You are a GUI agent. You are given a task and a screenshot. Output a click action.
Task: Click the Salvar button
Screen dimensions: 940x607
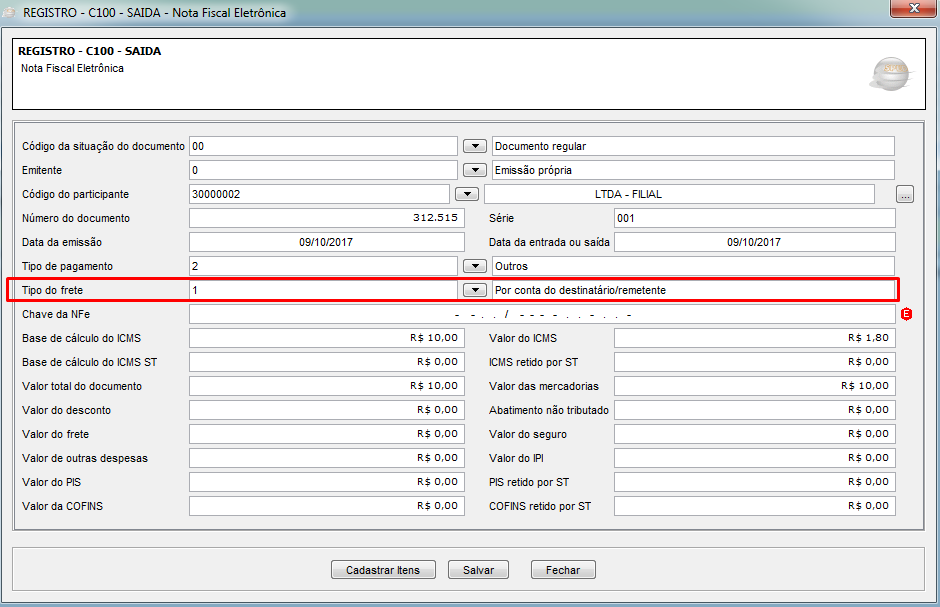point(478,570)
